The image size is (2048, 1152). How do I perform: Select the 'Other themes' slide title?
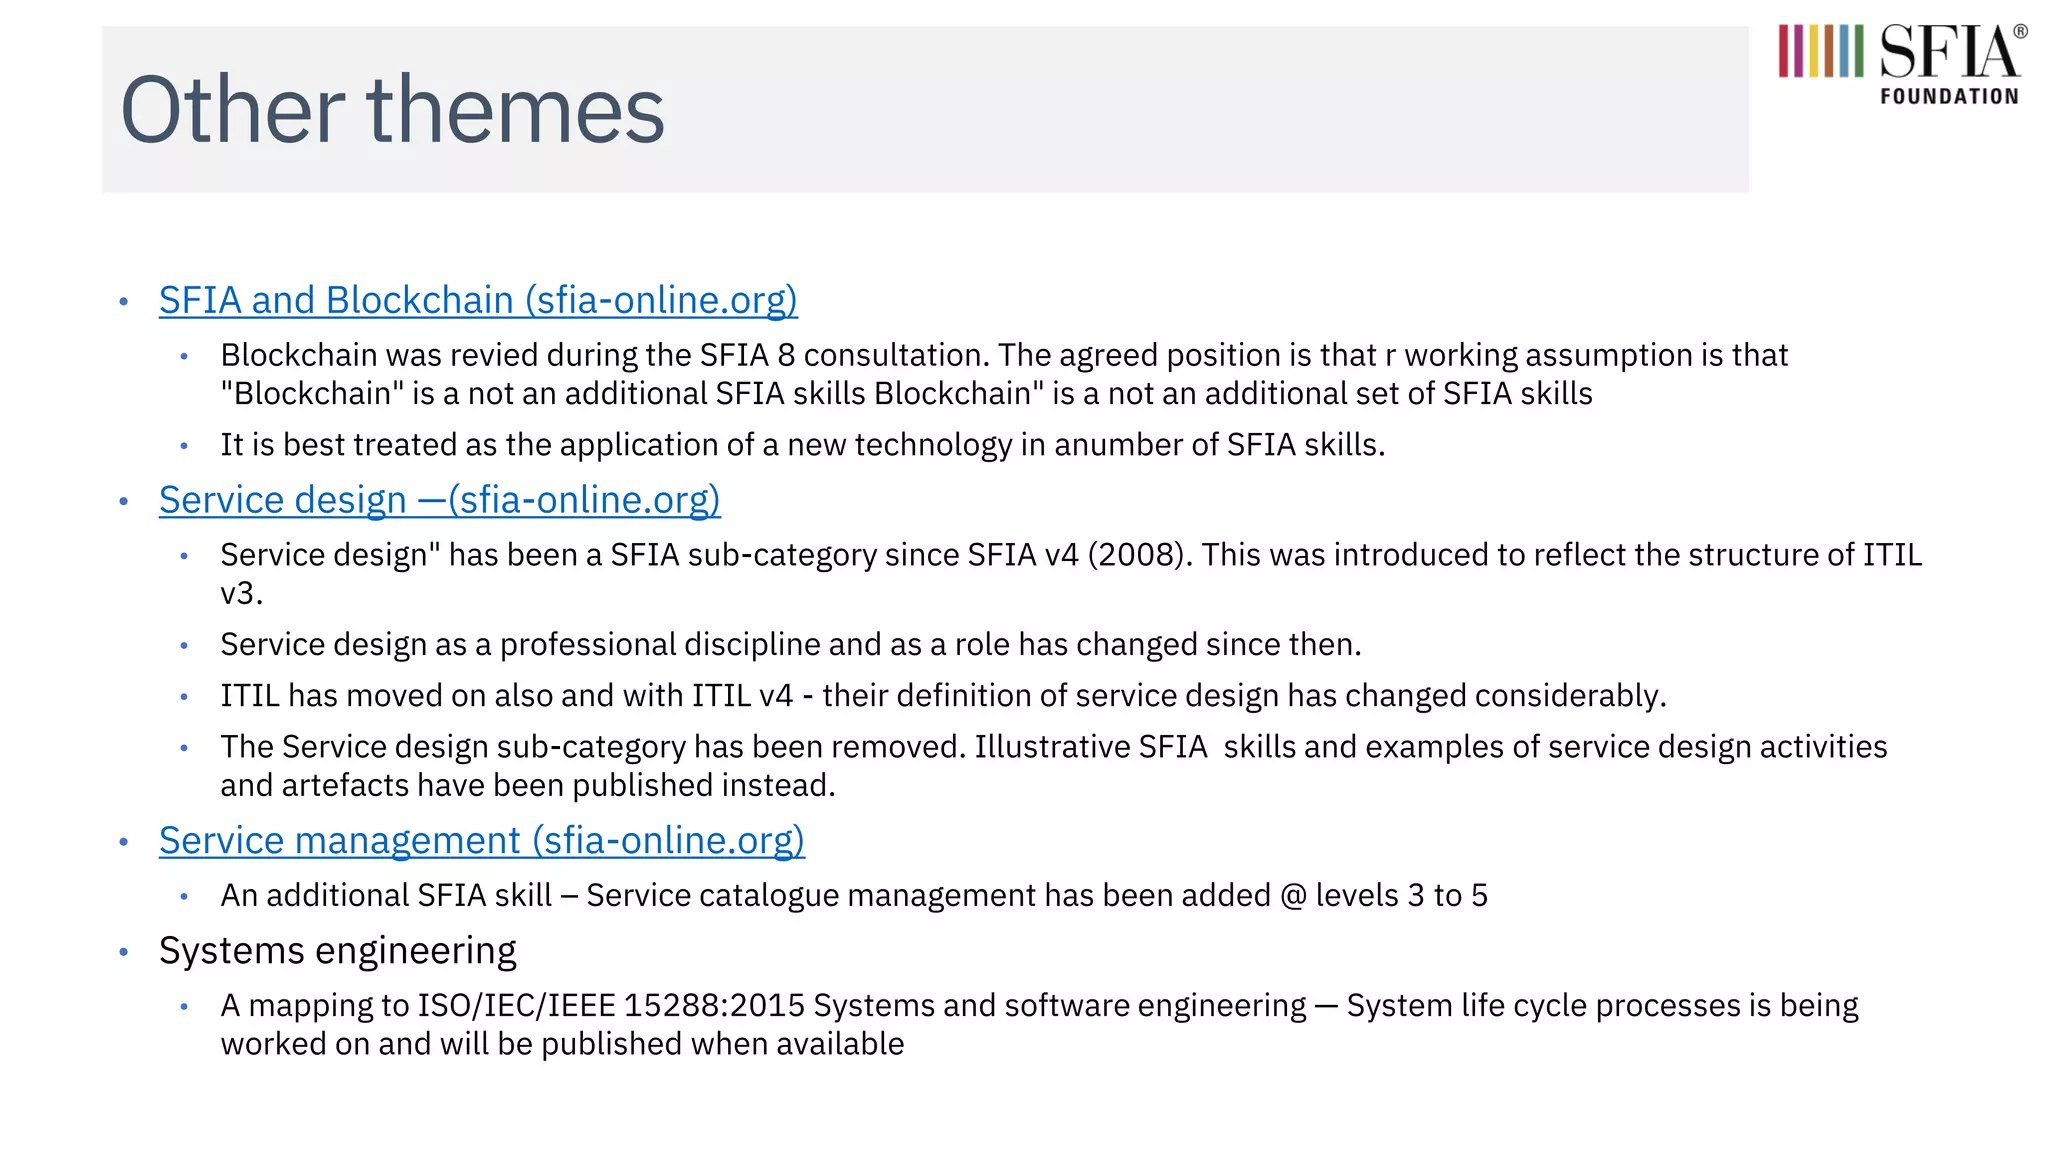(x=392, y=109)
